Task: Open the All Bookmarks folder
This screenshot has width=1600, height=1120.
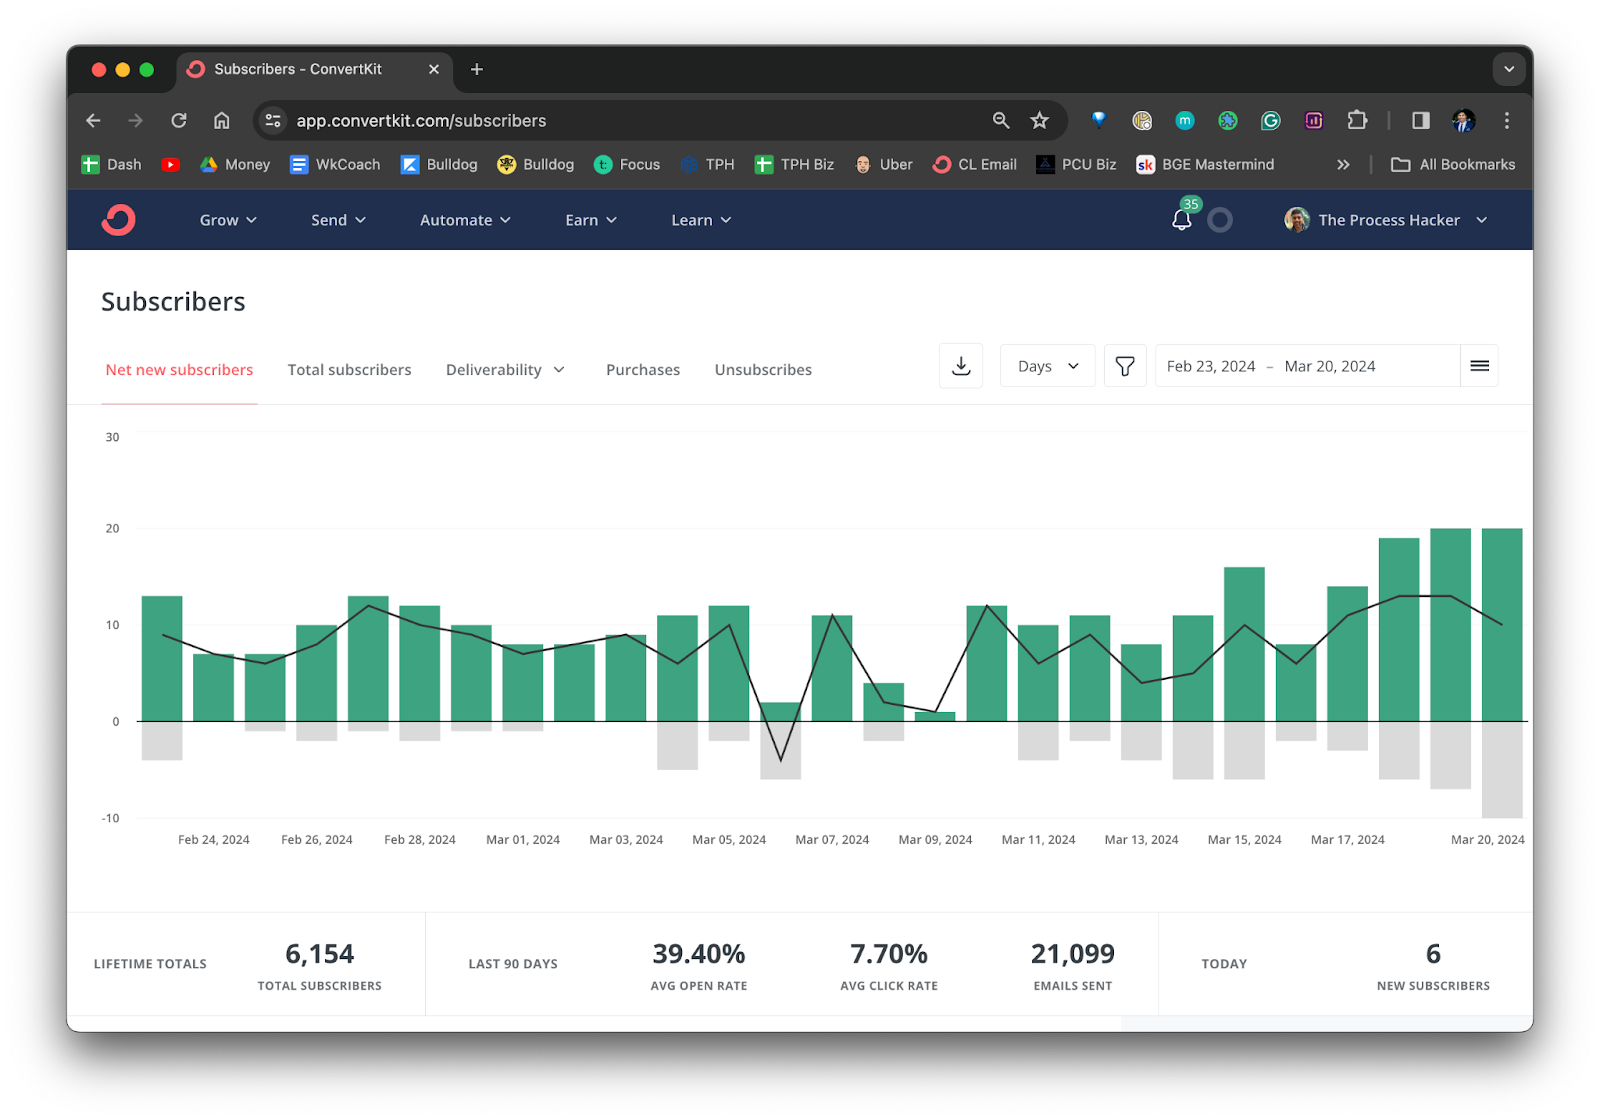Action: click(1454, 165)
